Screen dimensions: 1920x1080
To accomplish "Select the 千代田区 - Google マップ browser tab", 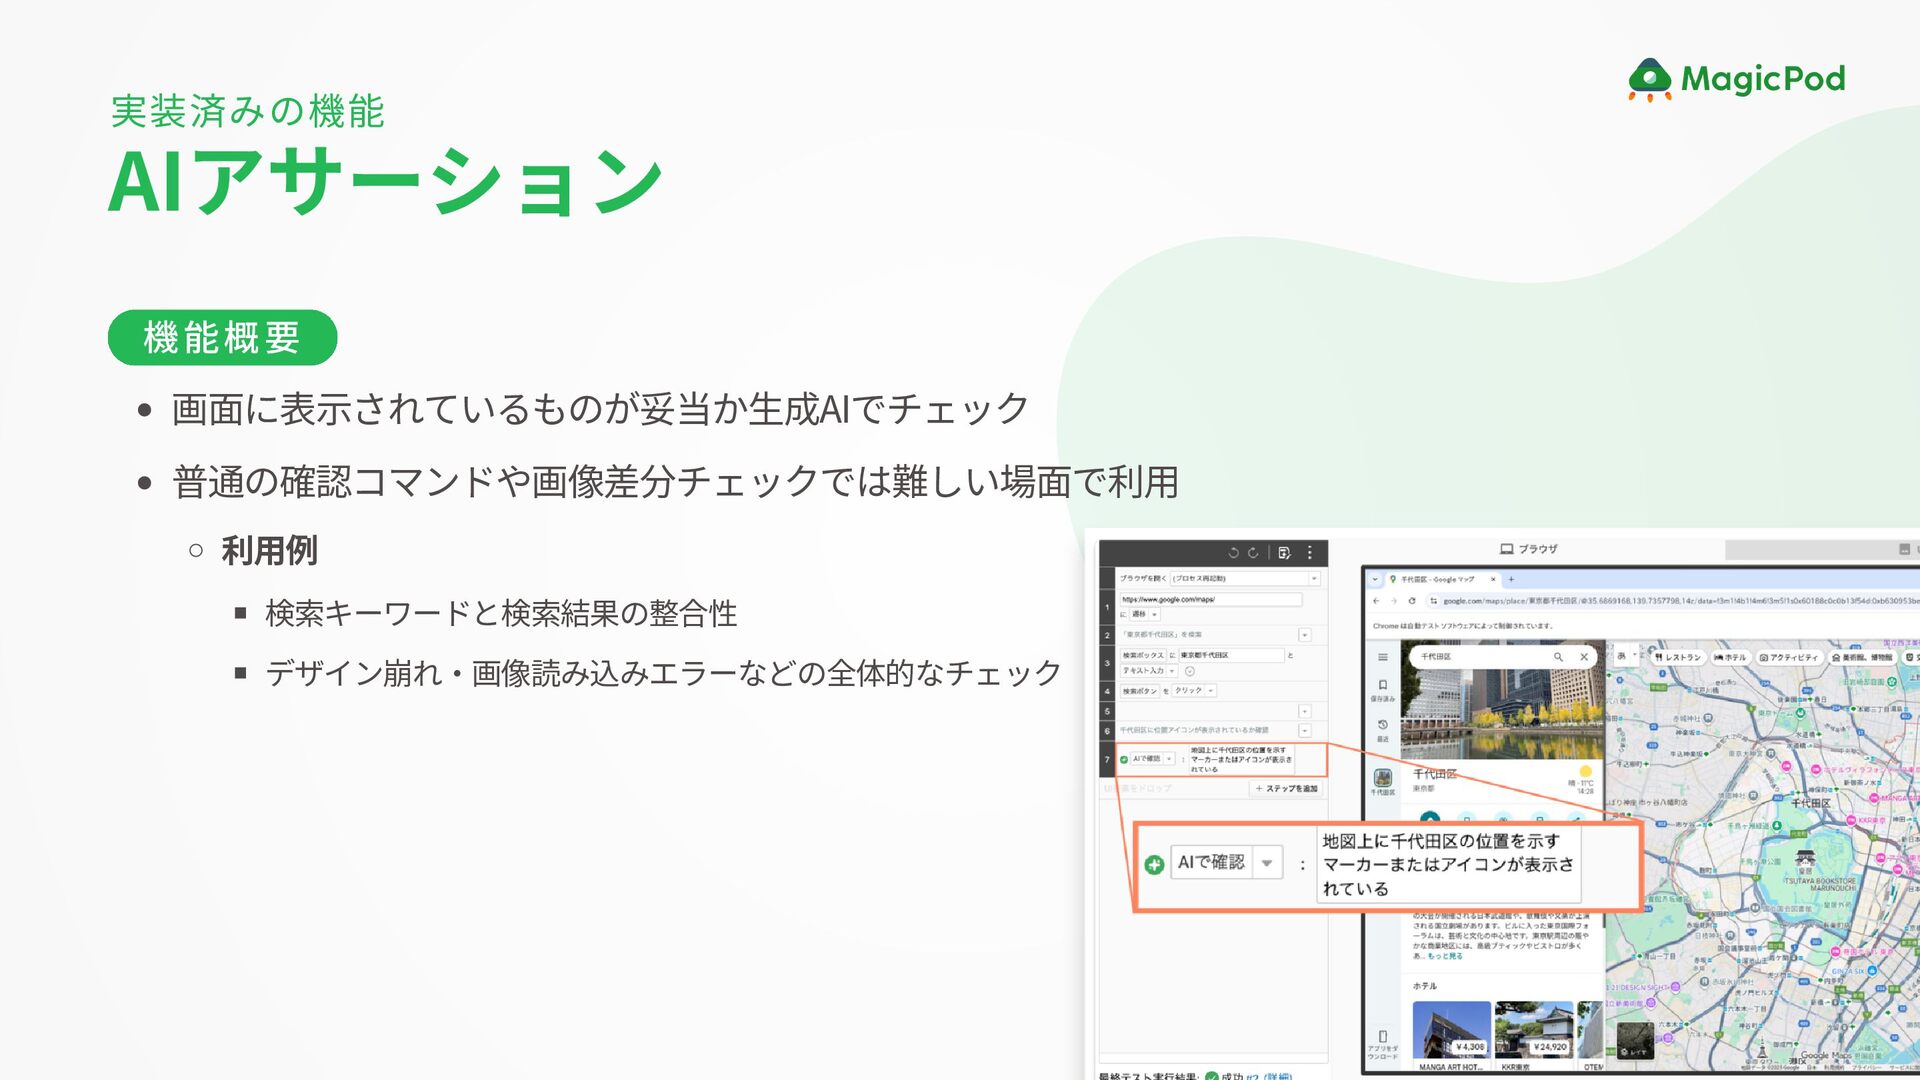I will [1436, 579].
